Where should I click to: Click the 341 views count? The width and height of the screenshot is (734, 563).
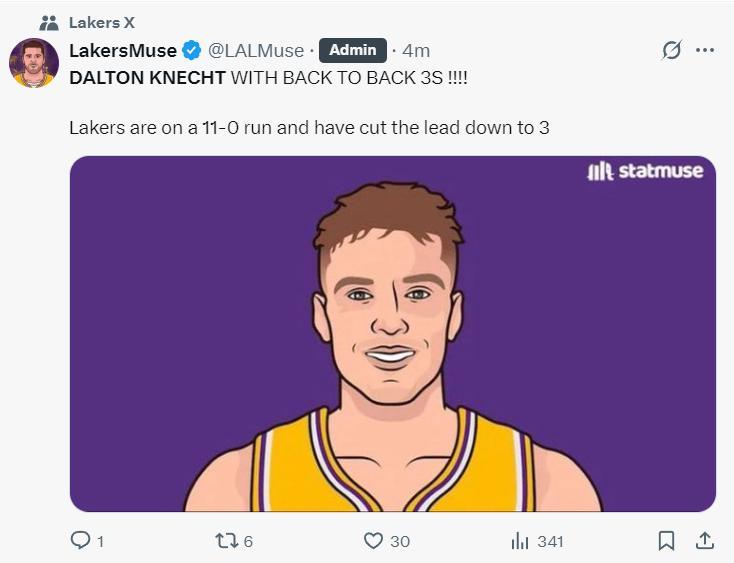[550, 541]
